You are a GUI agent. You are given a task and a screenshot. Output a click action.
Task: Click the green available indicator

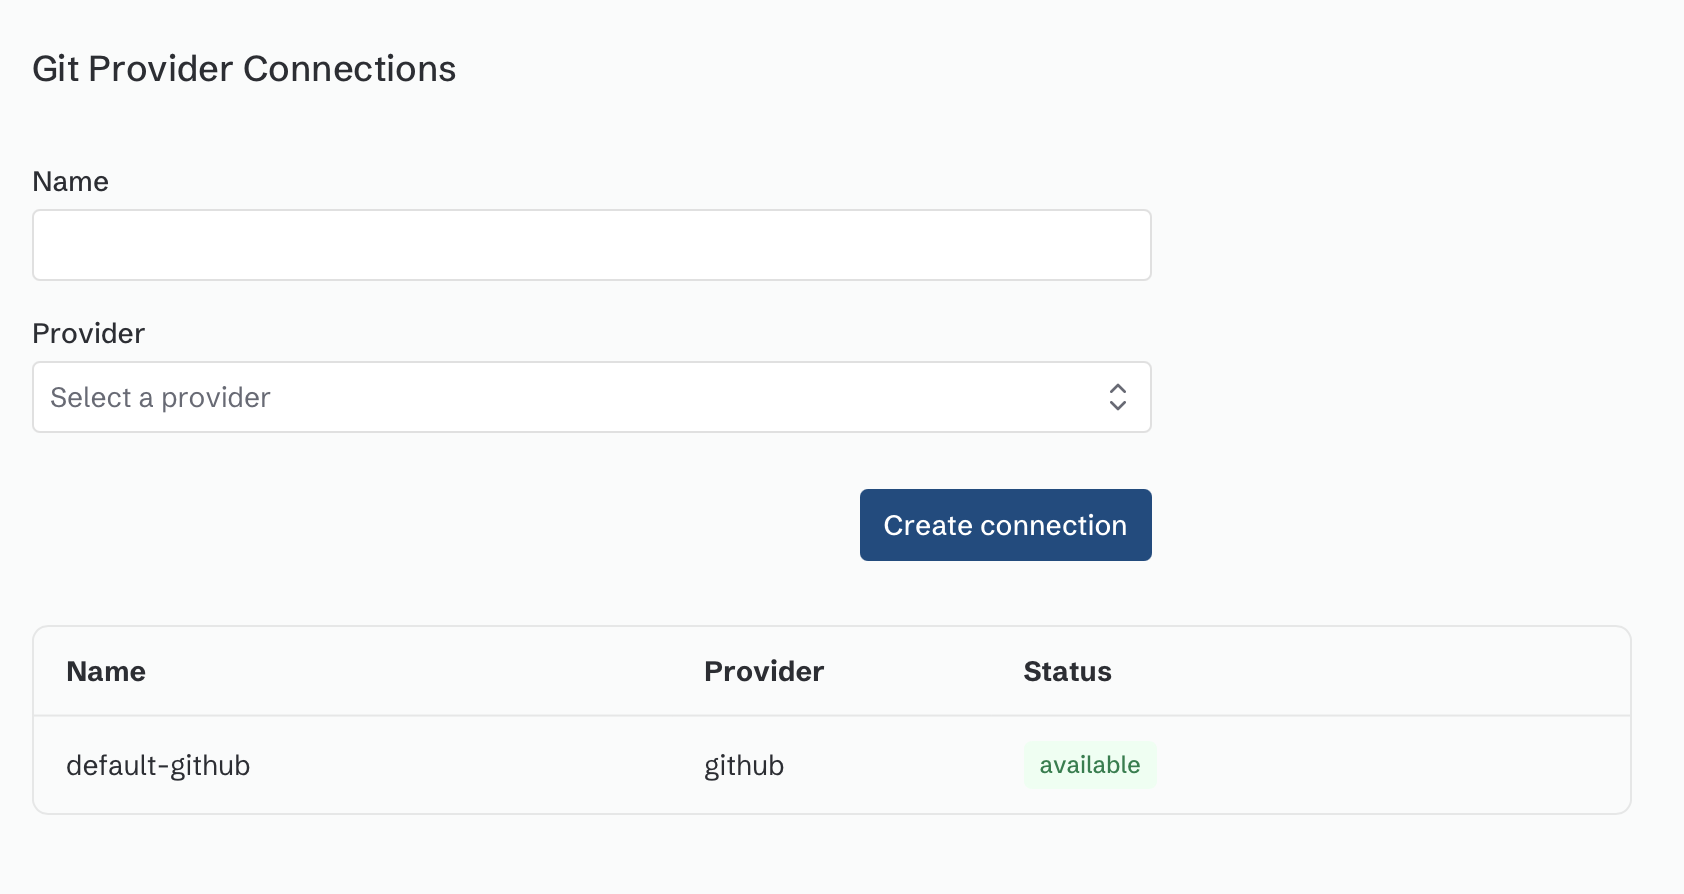coord(1090,764)
